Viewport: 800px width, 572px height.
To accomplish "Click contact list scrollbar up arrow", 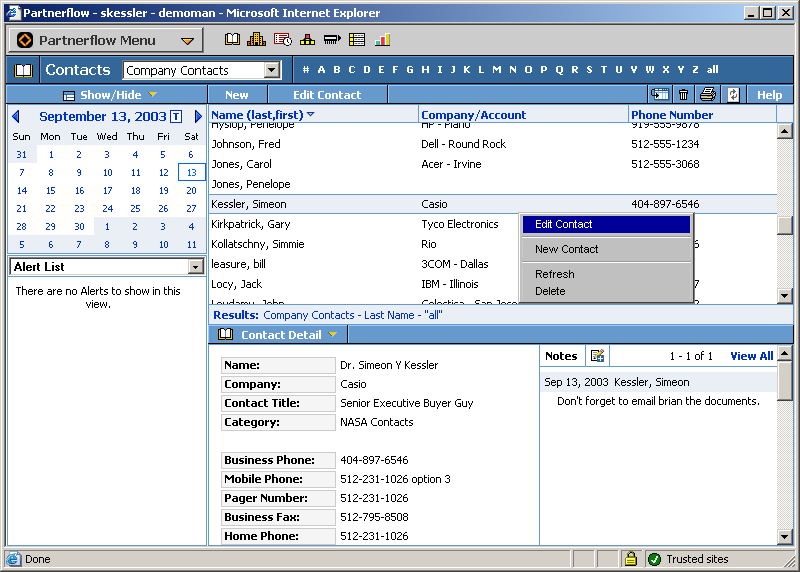I will (784, 131).
